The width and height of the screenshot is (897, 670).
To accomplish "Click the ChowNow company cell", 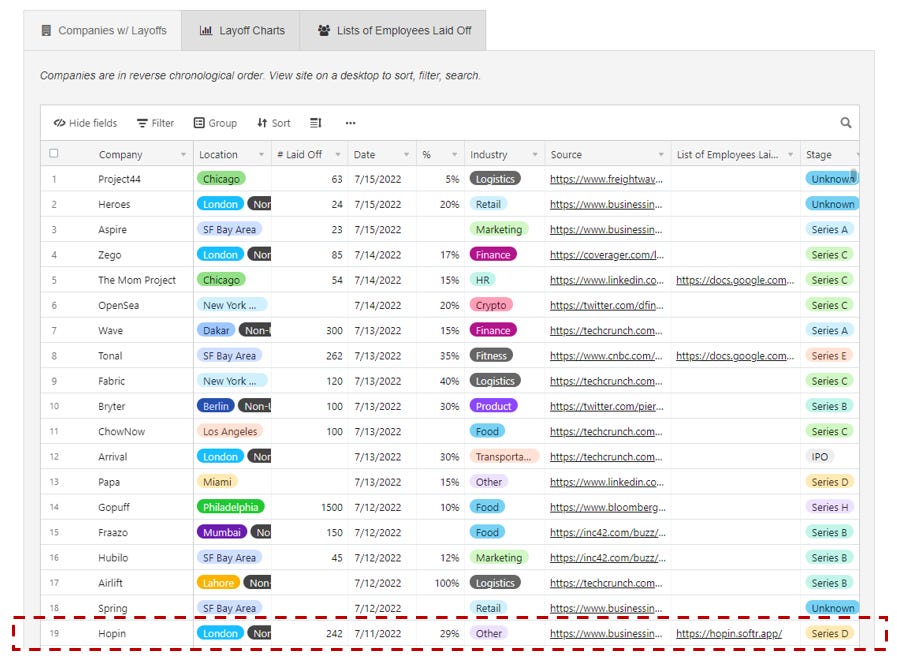I will click(121, 431).
